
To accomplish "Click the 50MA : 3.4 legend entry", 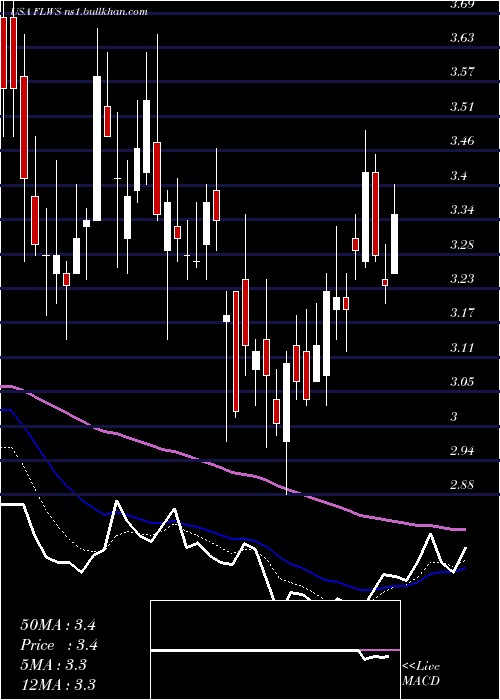I will pyautogui.click(x=58, y=625).
